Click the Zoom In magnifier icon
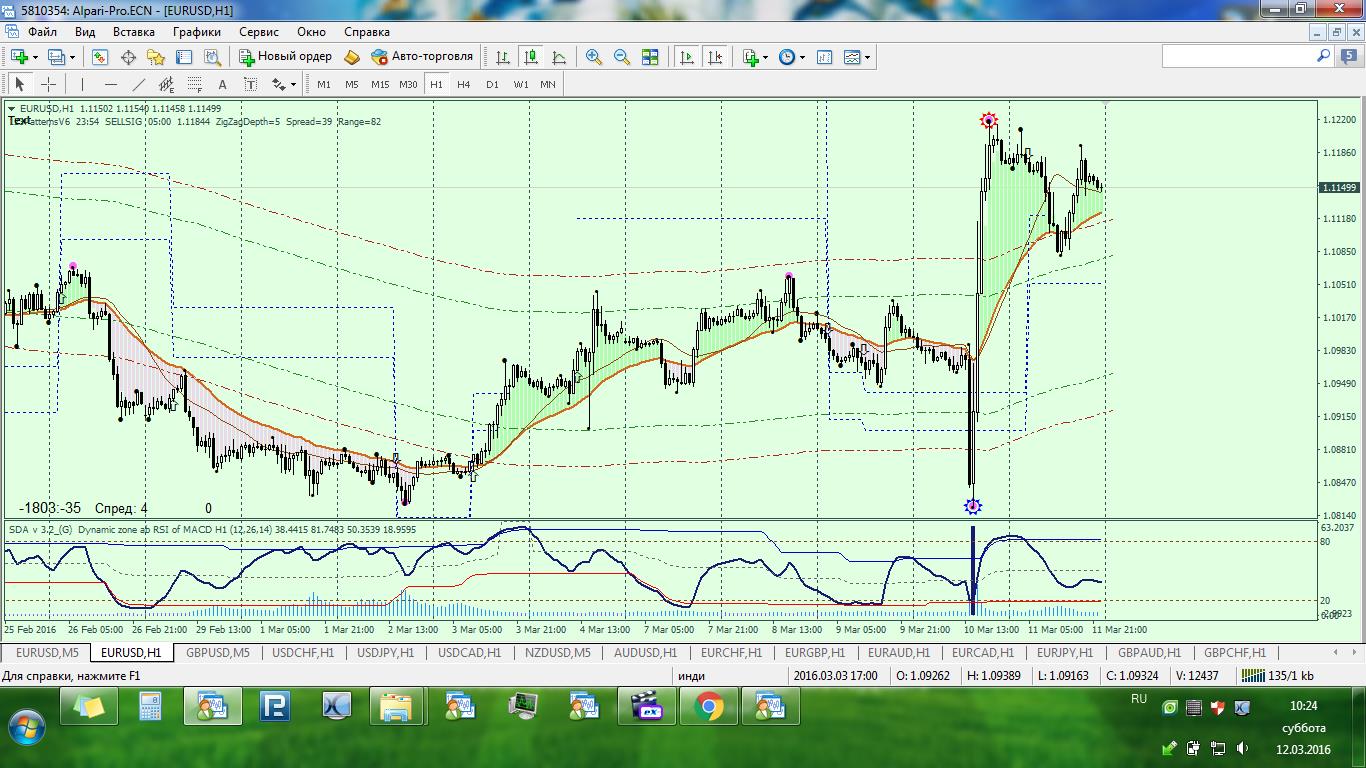This screenshot has width=1366, height=768. point(594,57)
